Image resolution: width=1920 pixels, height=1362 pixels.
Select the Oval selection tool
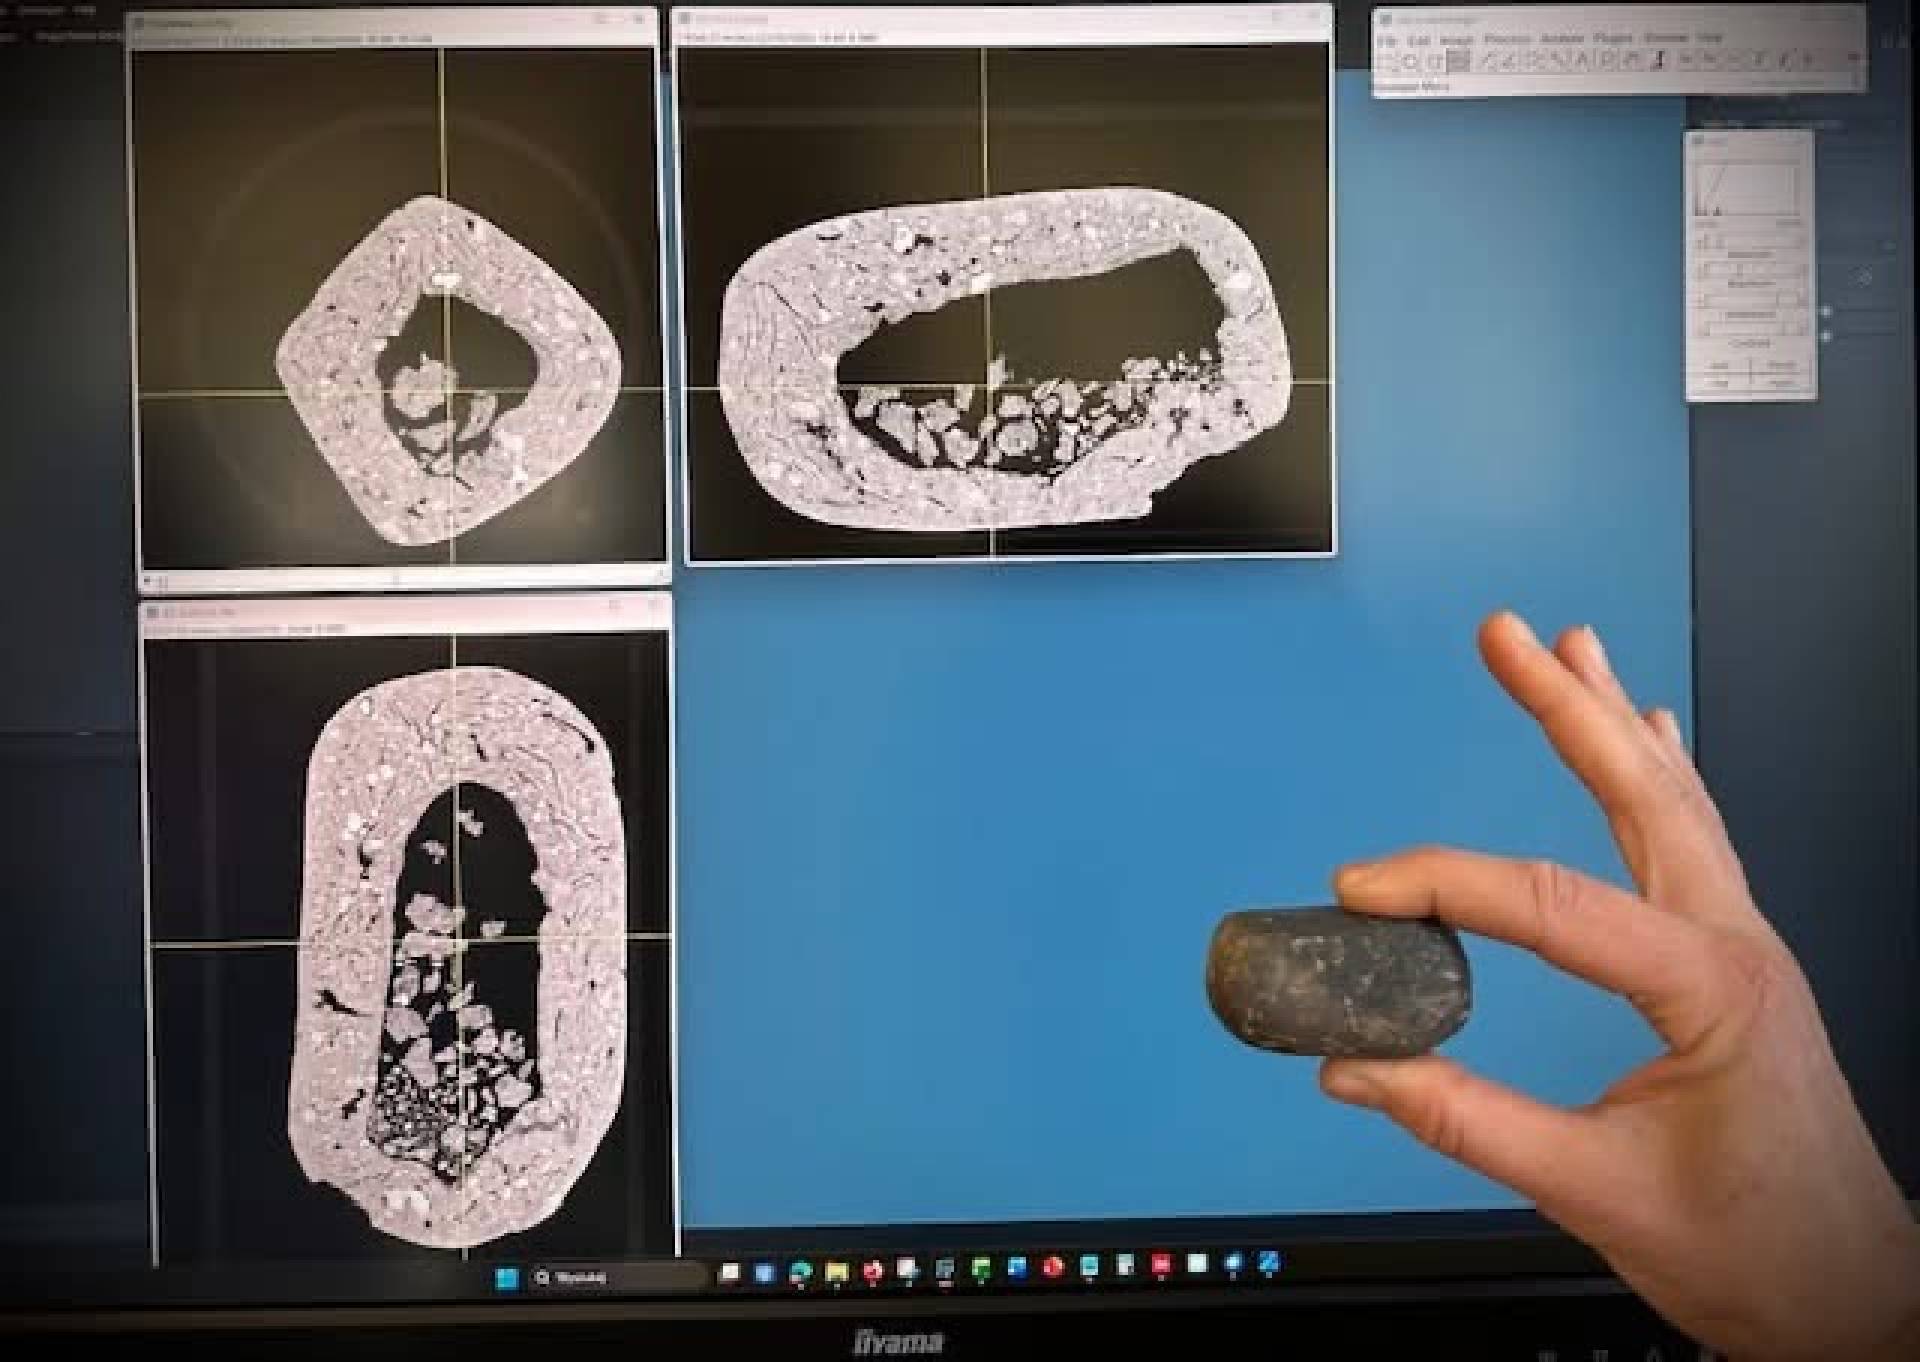coord(1410,60)
